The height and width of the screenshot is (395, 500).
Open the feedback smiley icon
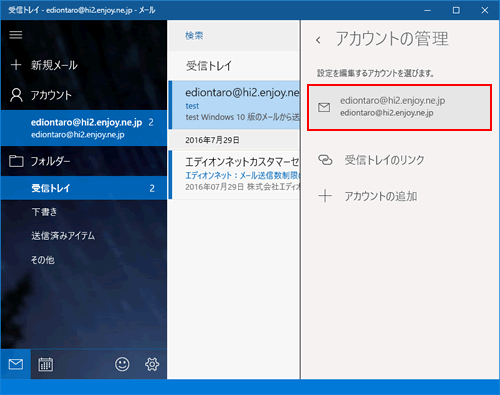122,364
